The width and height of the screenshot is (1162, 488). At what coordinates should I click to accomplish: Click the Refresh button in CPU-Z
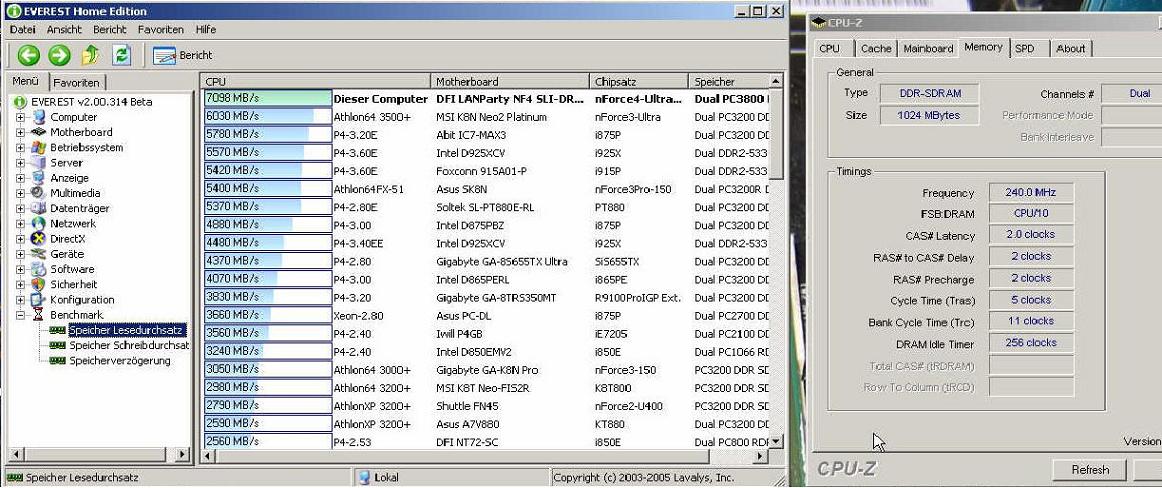(x=1090, y=469)
